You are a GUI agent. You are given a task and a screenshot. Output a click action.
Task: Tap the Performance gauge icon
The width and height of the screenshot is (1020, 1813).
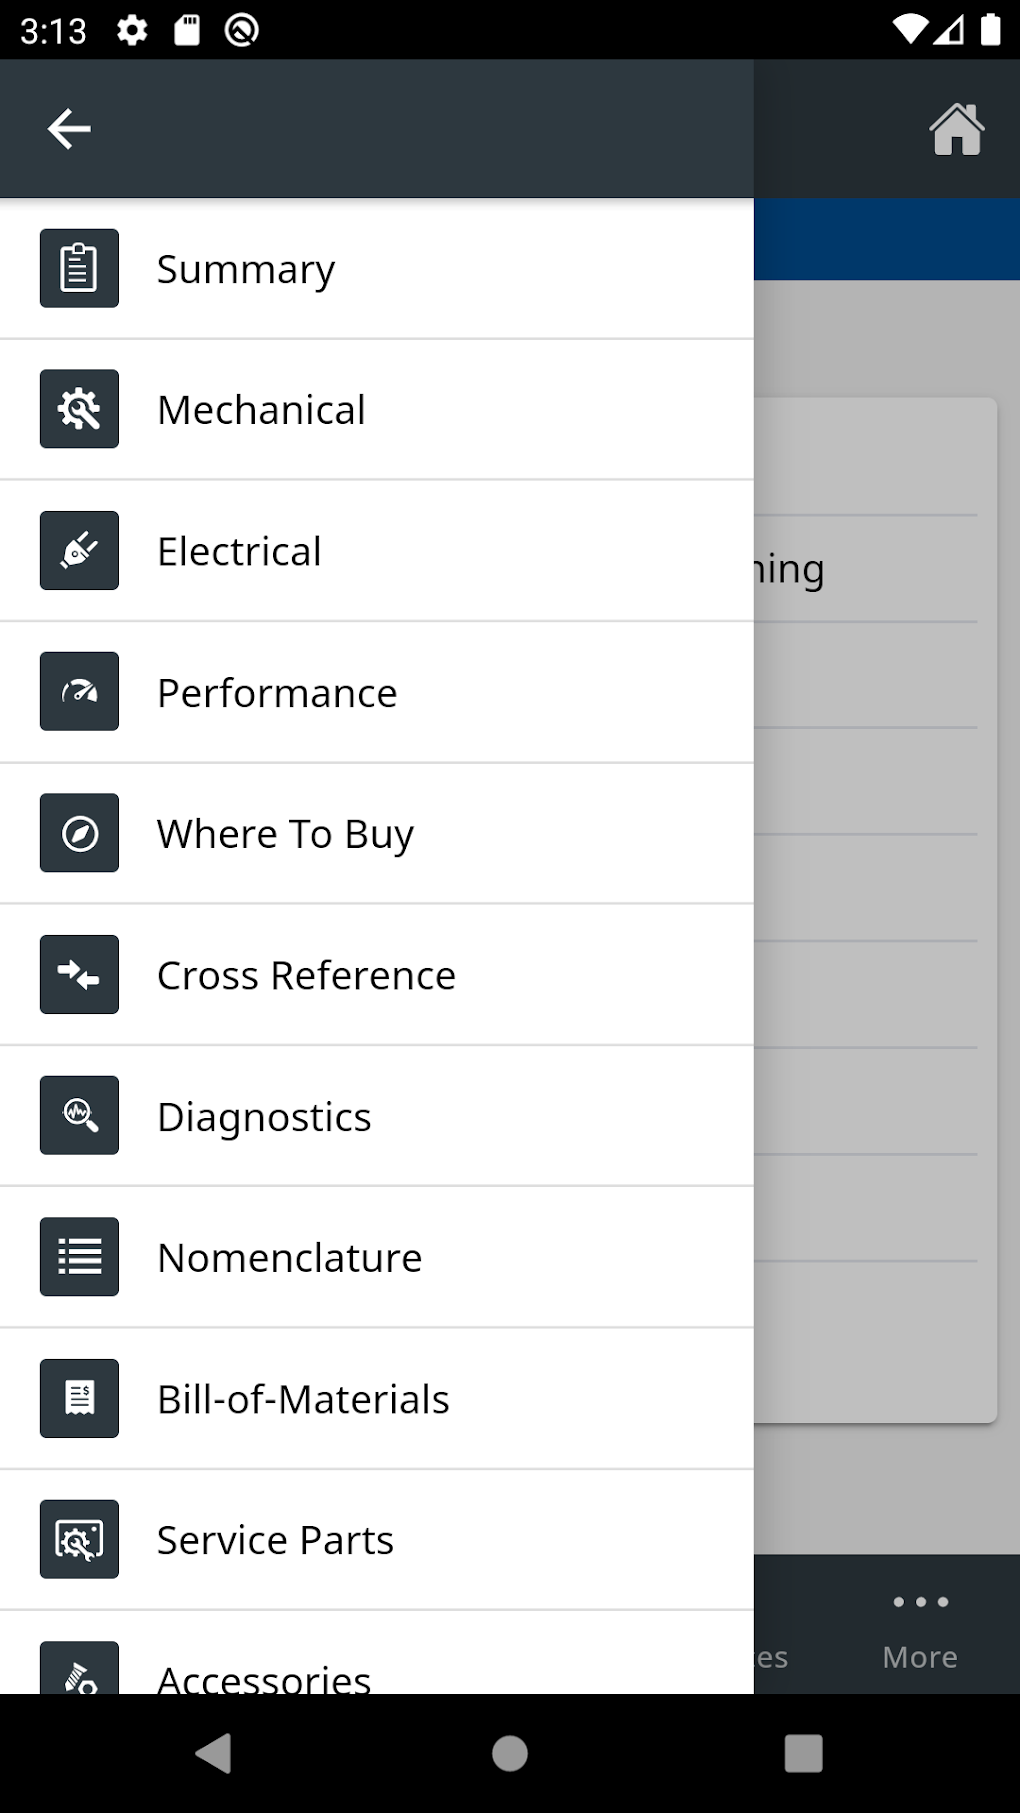click(79, 692)
